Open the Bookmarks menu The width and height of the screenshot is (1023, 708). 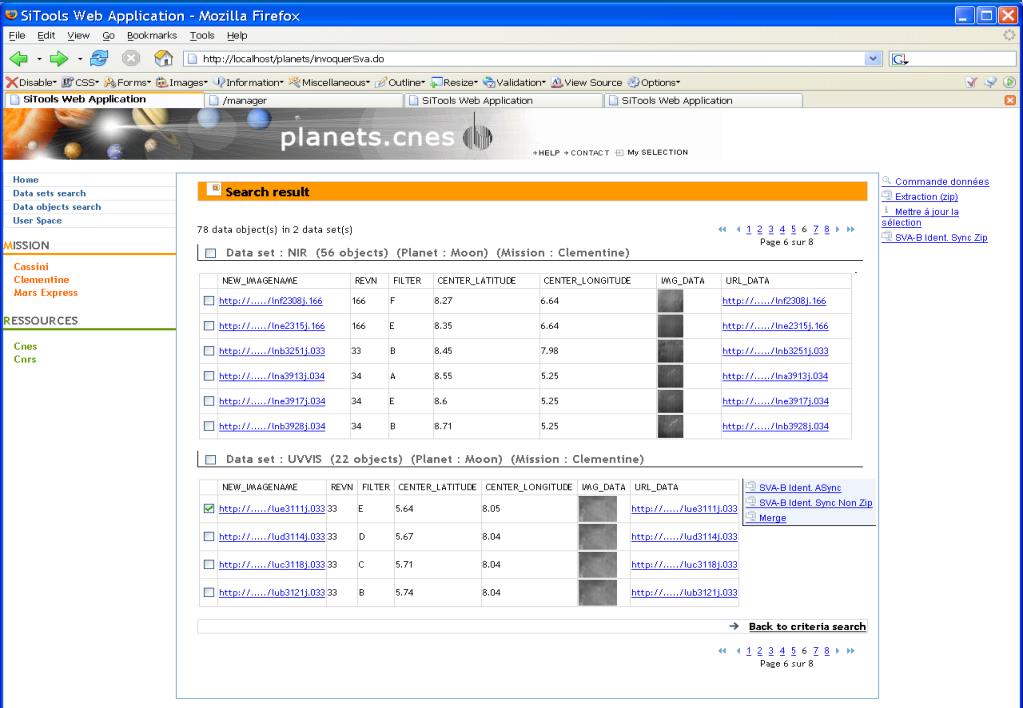(152, 35)
